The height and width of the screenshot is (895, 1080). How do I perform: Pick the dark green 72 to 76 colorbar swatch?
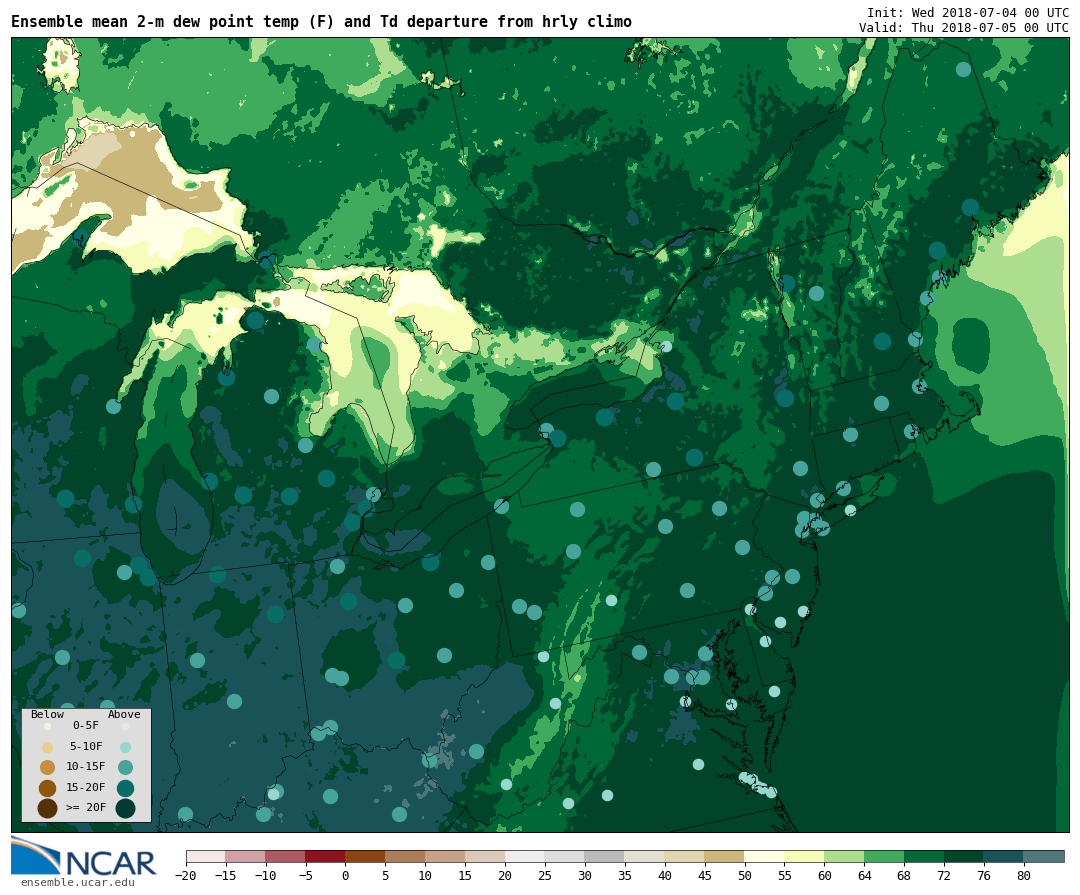click(964, 856)
